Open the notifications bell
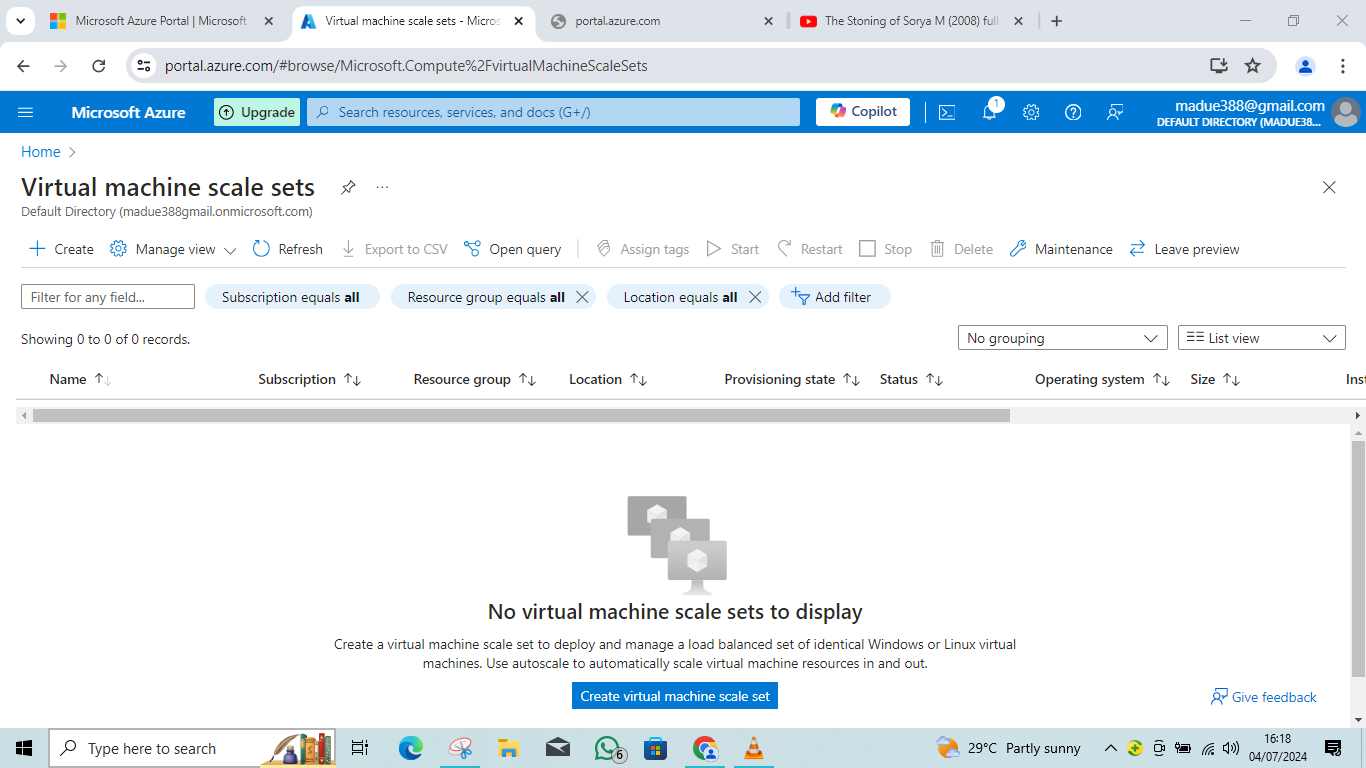The height and width of the screenshot is (768, 1366). click(989, 112)
